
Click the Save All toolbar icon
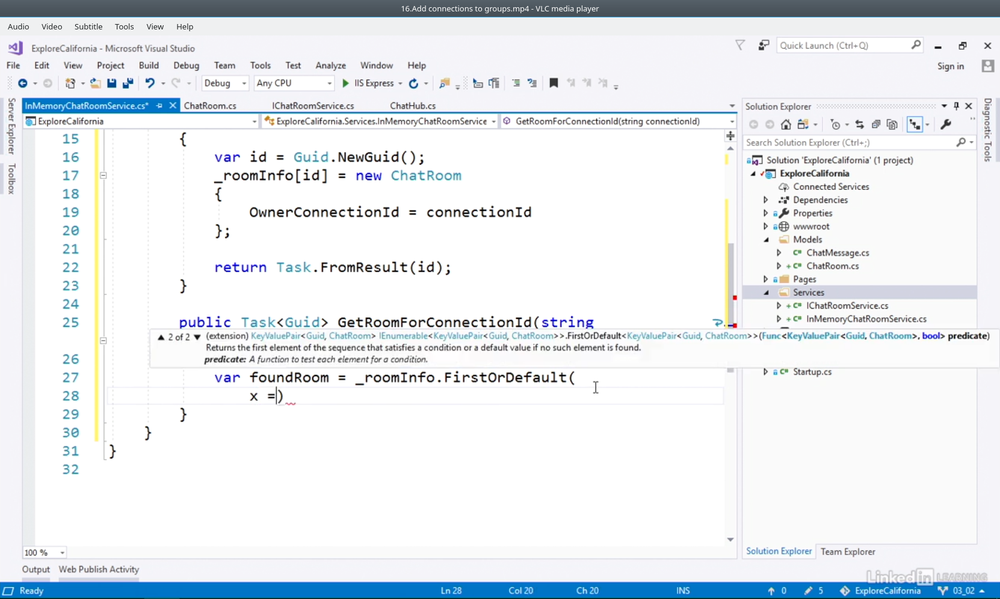tap(128, 84)
